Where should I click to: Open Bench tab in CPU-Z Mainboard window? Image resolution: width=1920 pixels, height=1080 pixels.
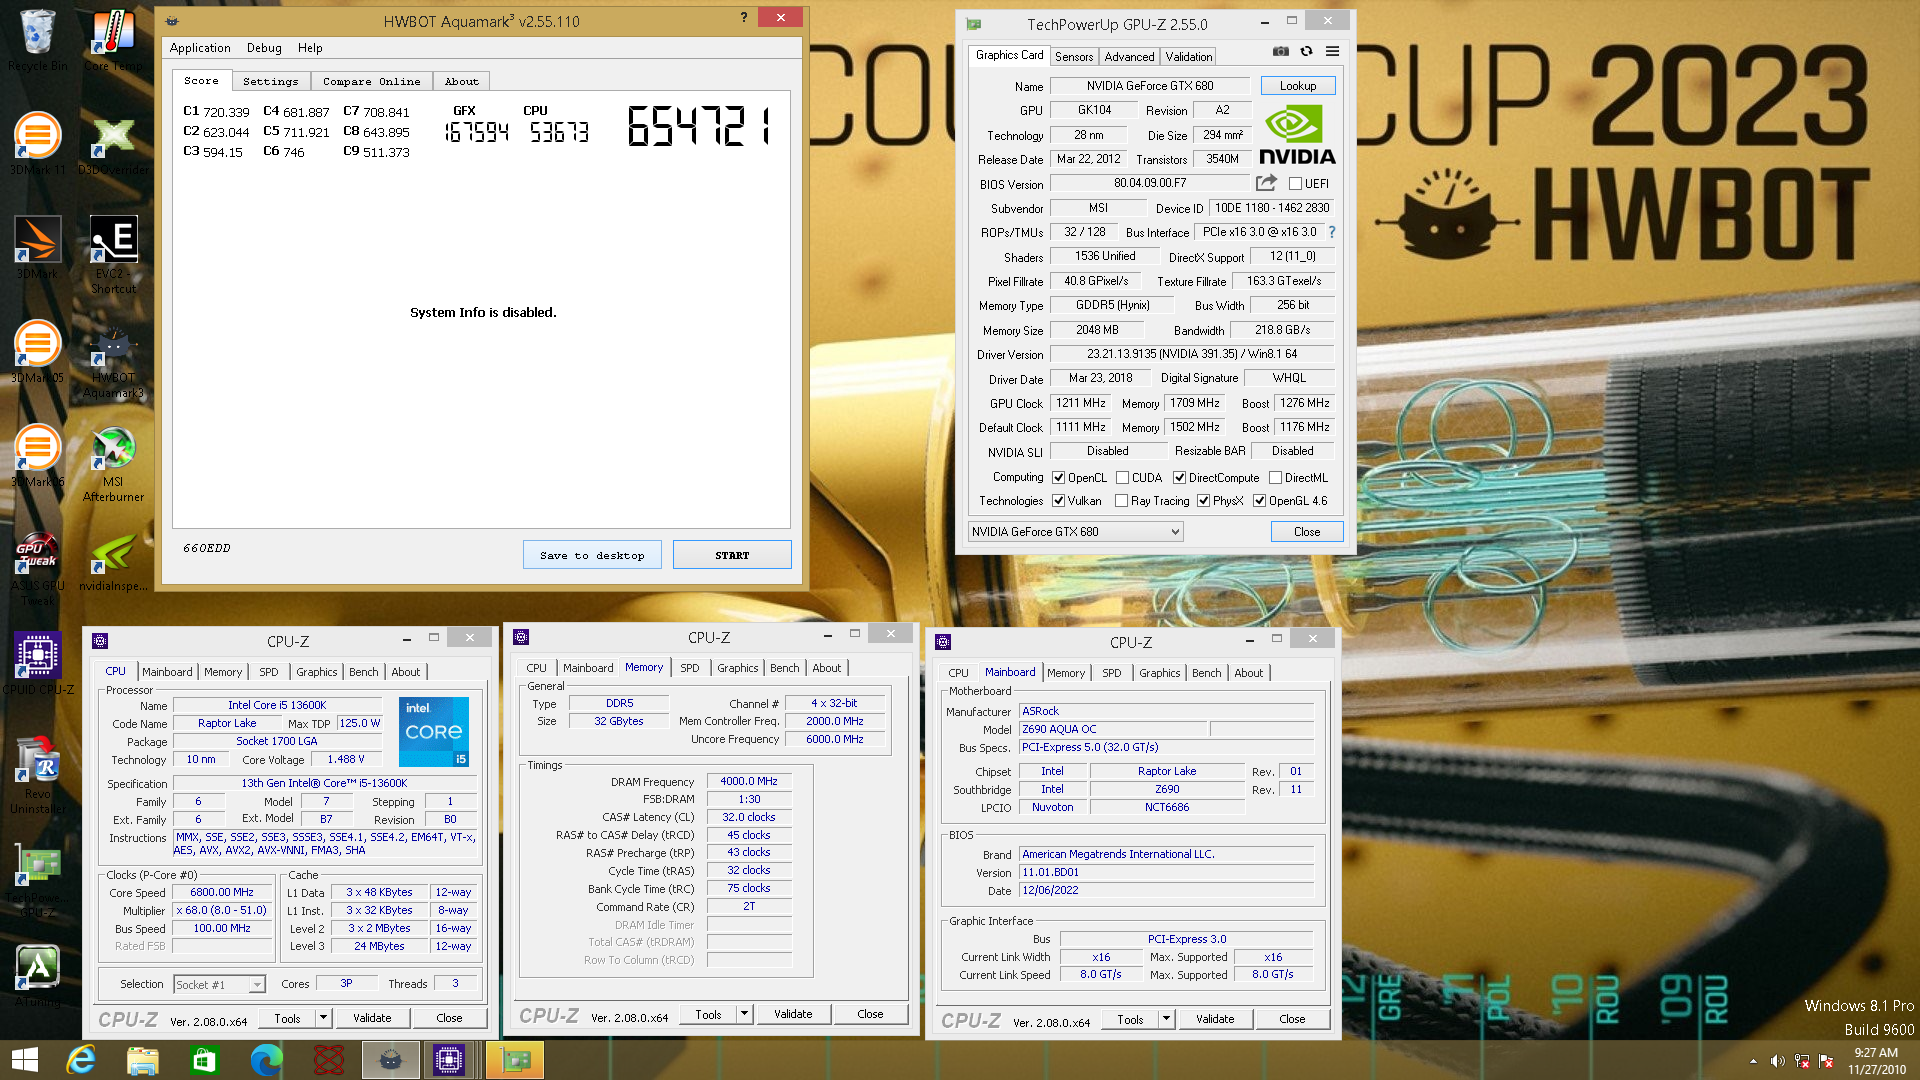(1207, 673)
